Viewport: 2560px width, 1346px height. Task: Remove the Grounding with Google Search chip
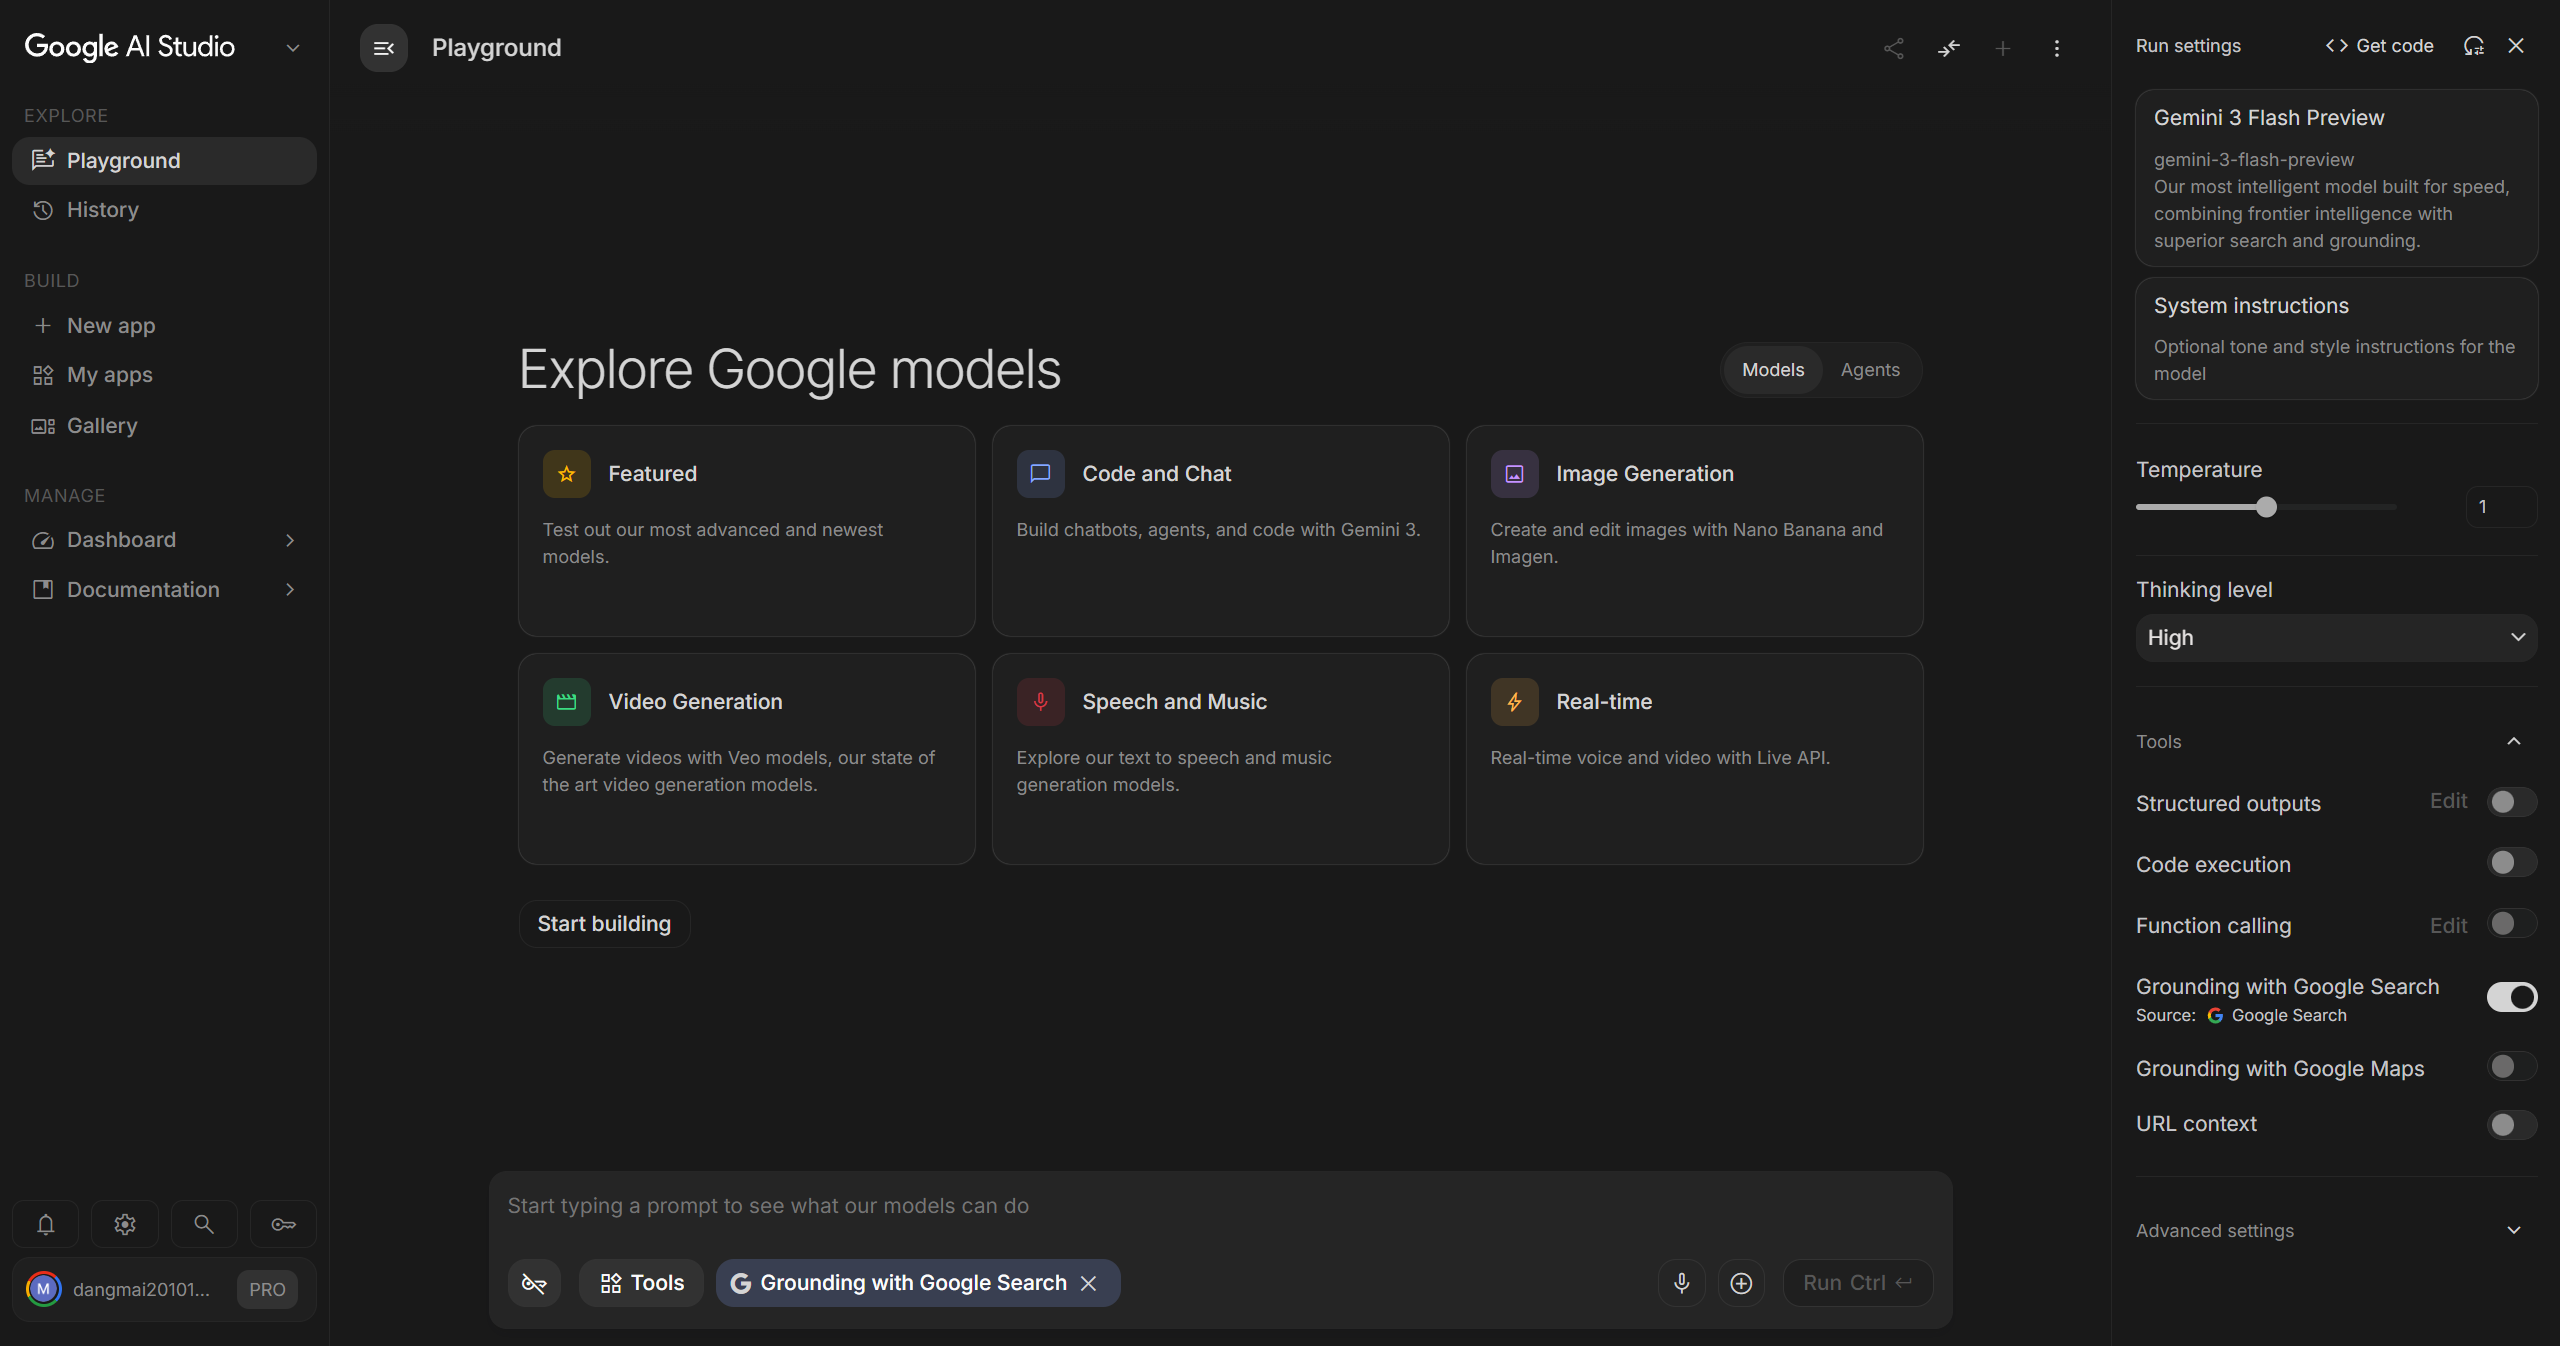point(1089,1283)
